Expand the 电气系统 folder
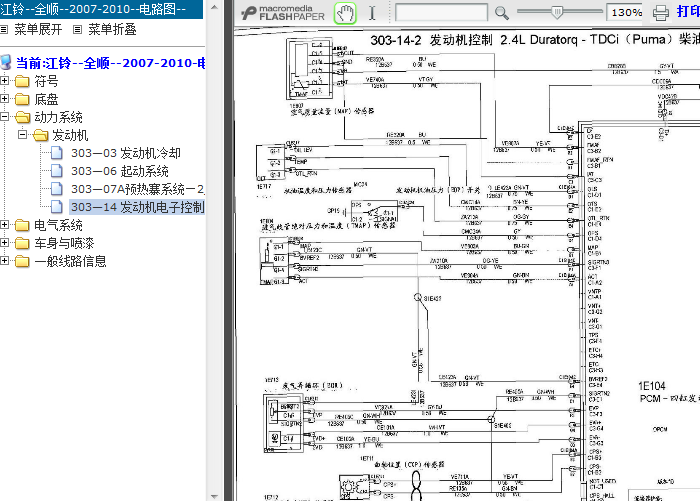The height and width of the screenshot is (501, 700). click(7, 225)
